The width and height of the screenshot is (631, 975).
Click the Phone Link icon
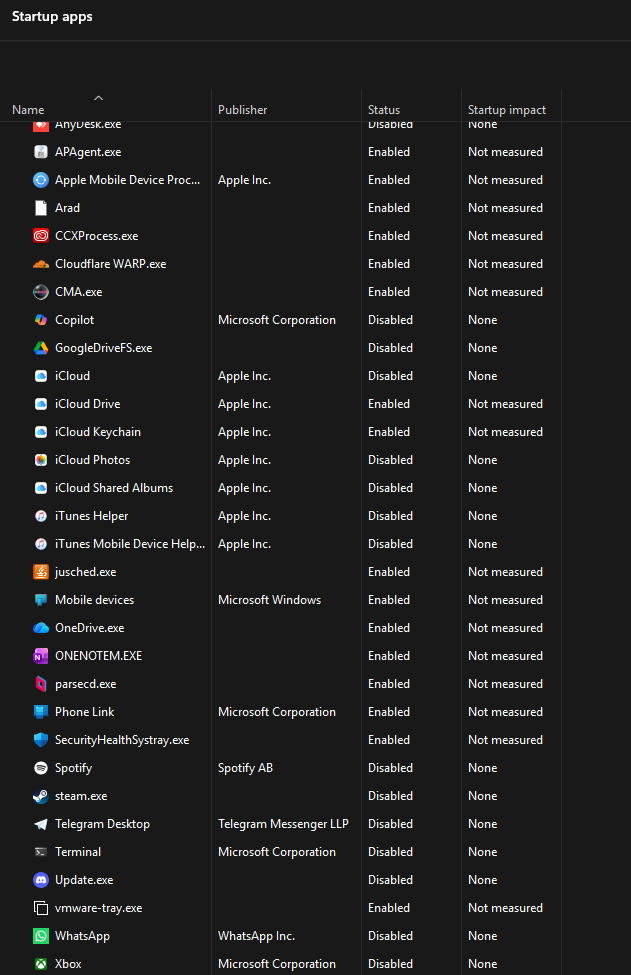41,711
